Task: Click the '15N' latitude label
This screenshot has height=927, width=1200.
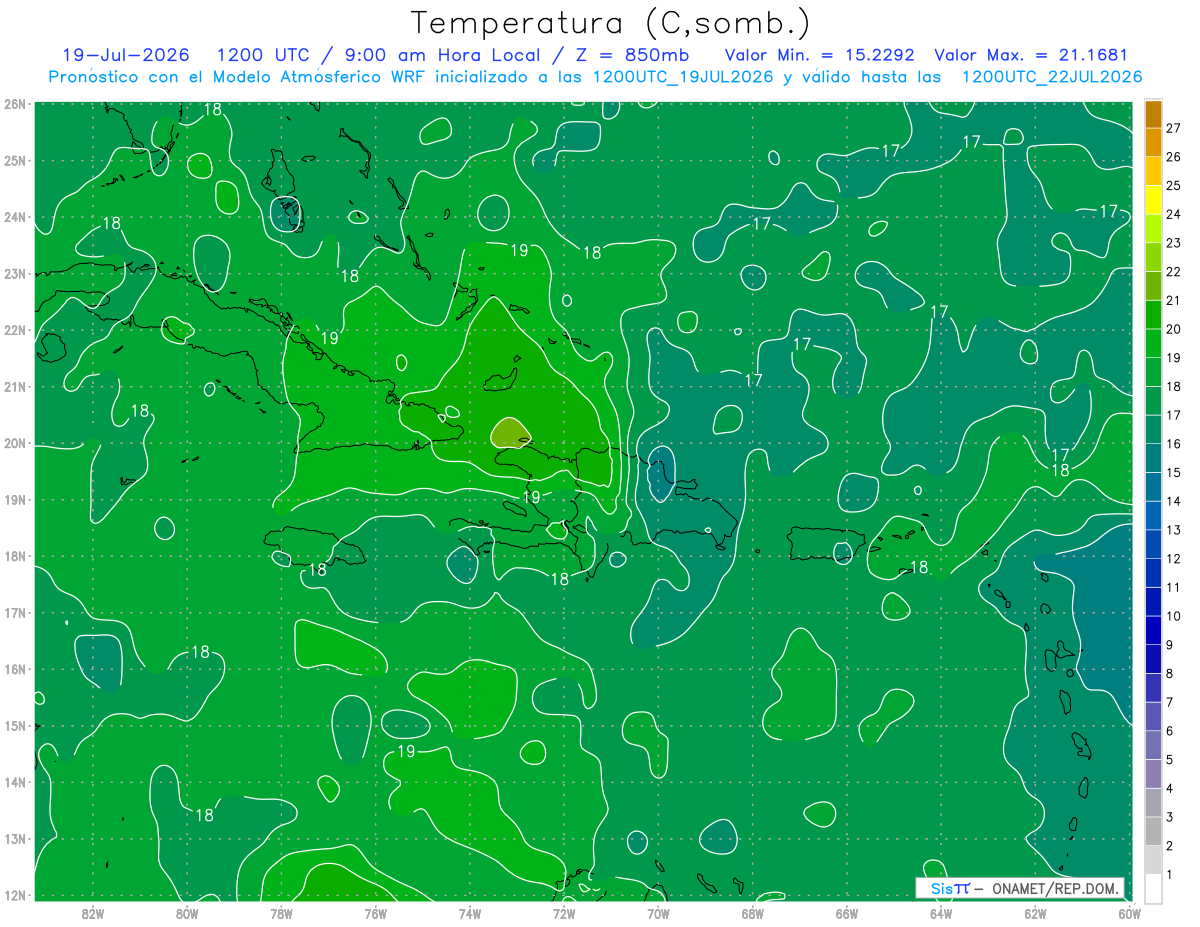Action: click(x=15, y=725)
